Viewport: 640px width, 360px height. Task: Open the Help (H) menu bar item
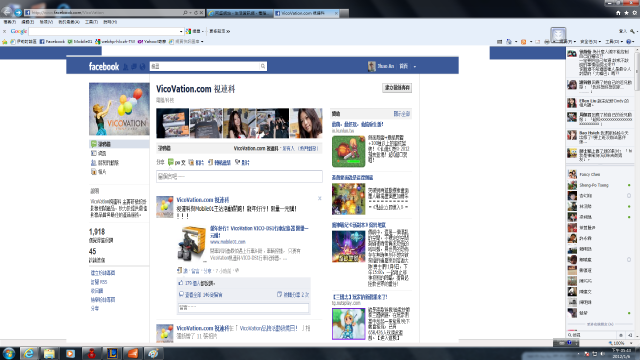point(110,22)
